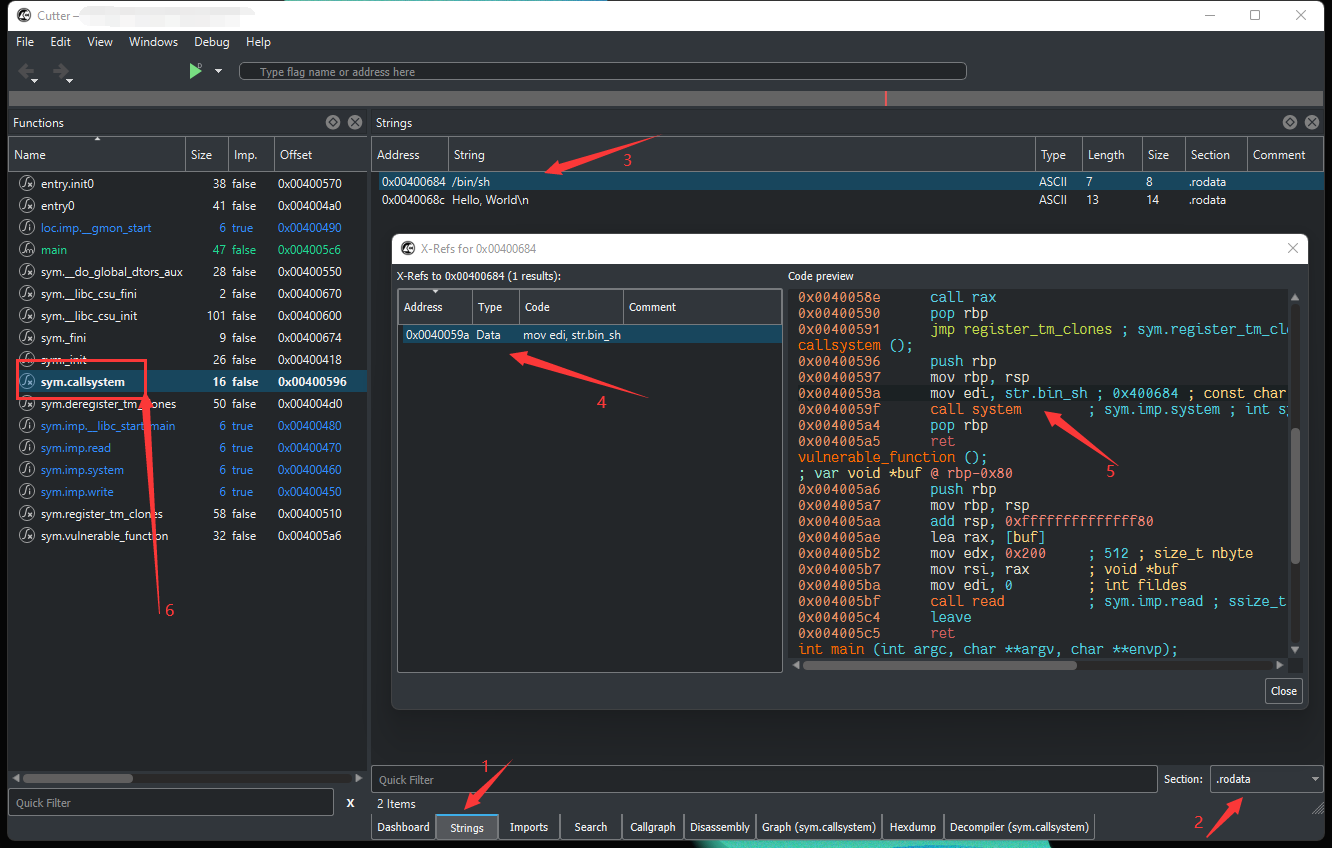This screenshot has height=848, width=1332.
Task: Select the /bin/sh string row
Action: (x=849, y=182)
